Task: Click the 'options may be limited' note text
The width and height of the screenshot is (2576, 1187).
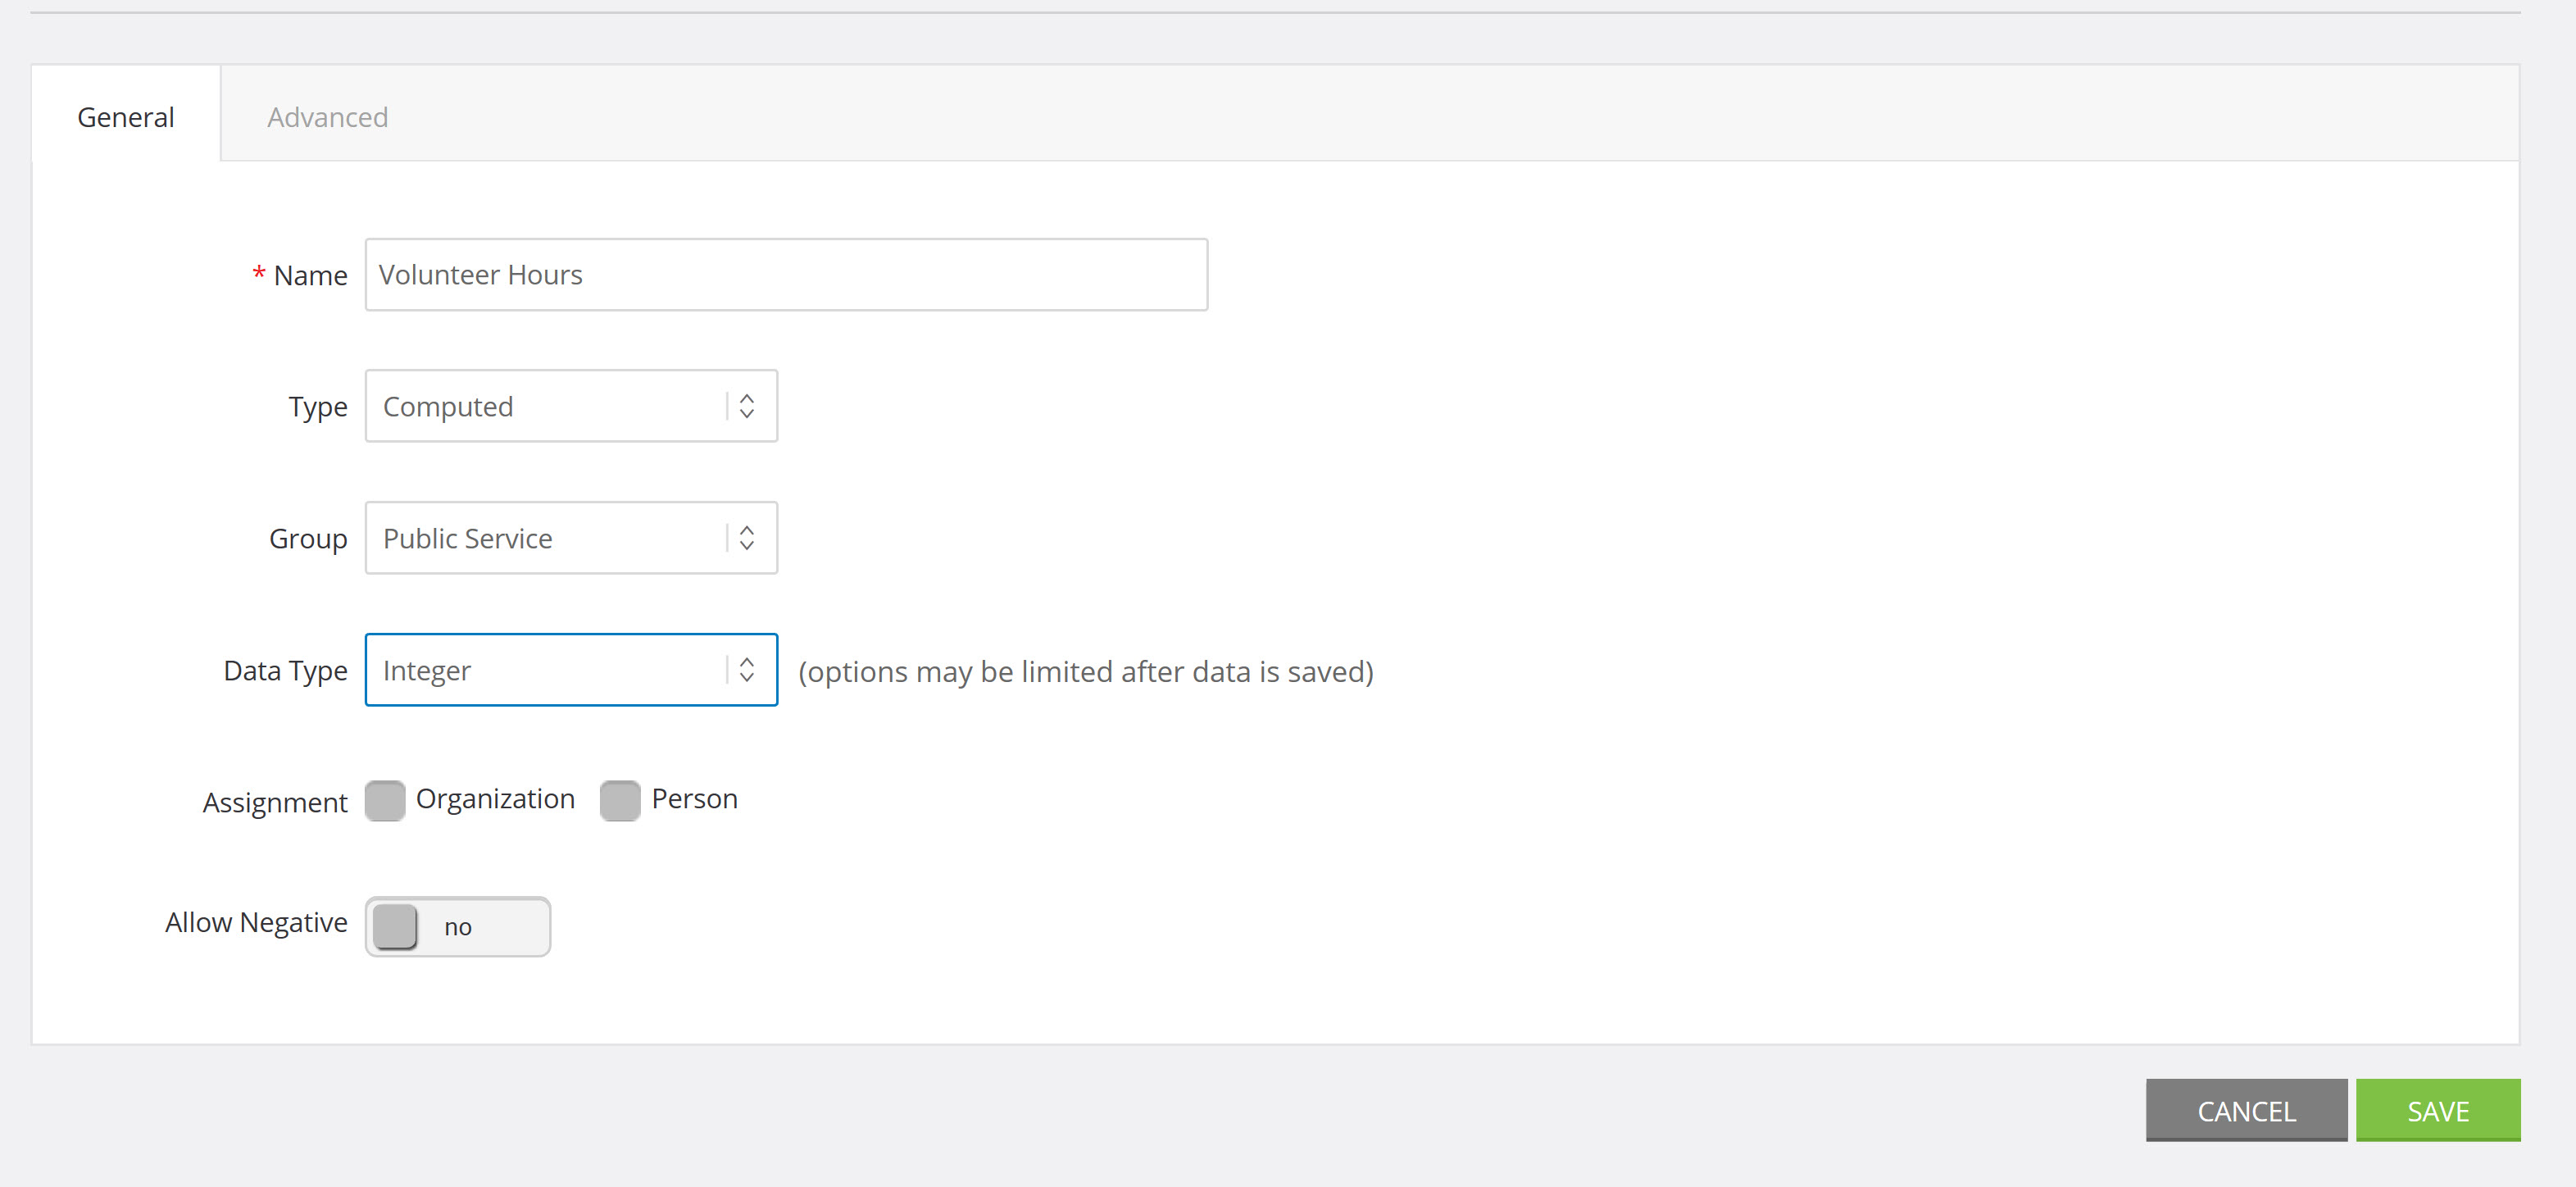Action: [x=1086, y=671]
